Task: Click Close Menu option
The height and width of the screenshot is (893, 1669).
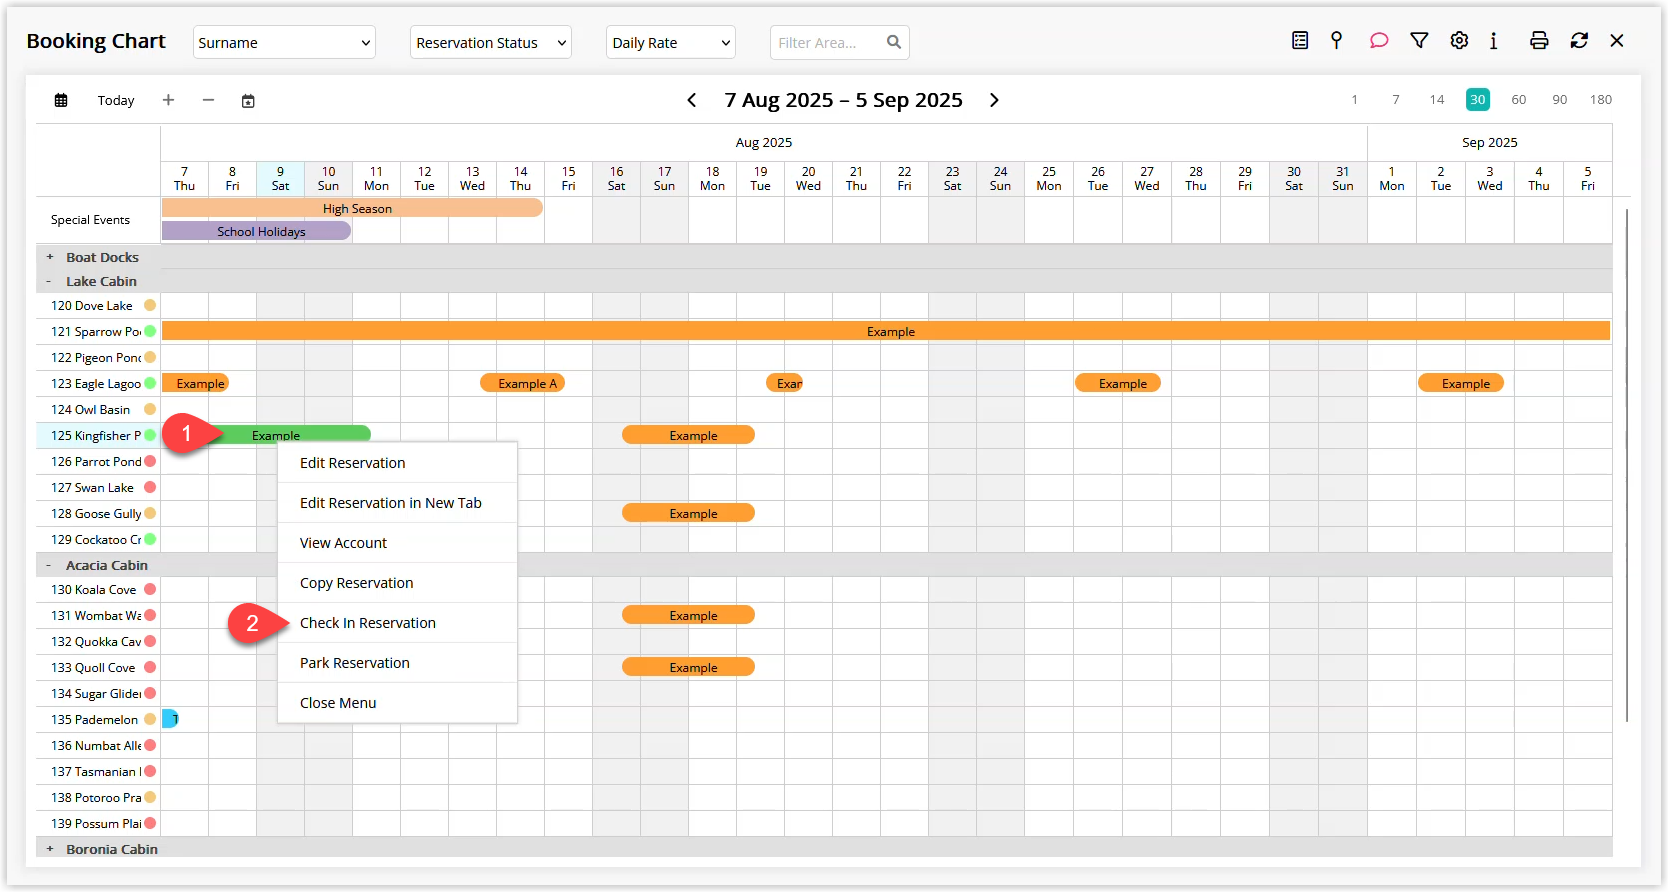Action: 397,703
